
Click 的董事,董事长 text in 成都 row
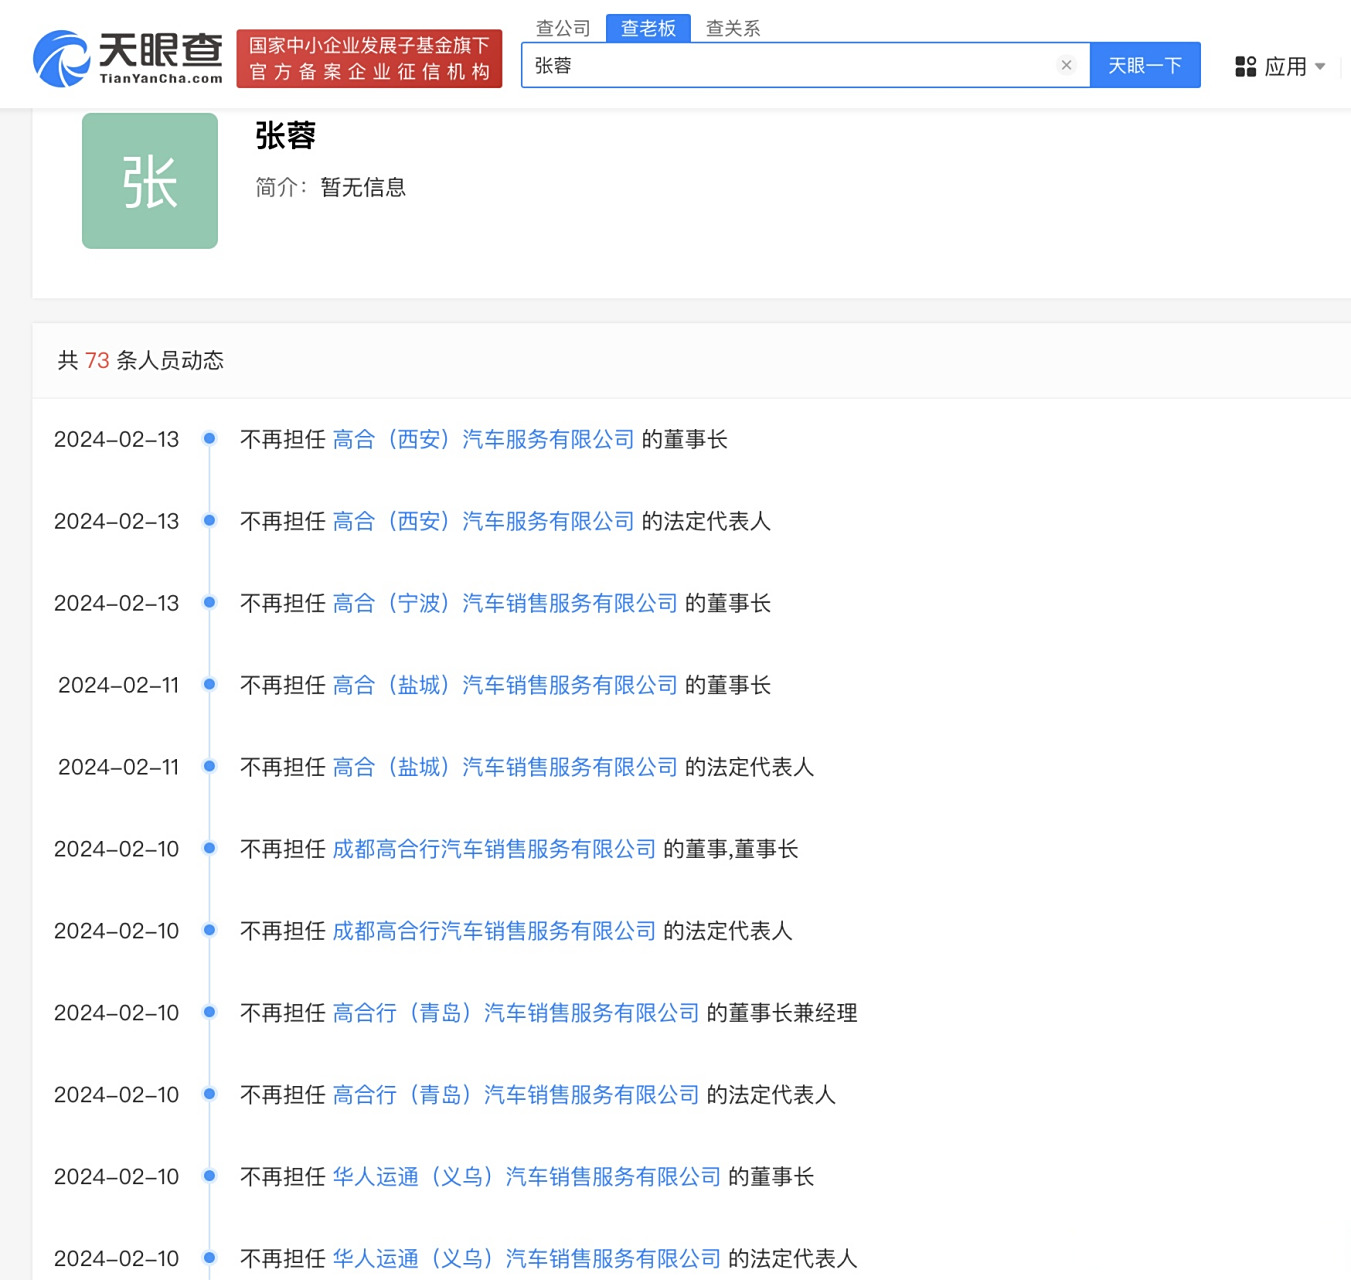731,849
